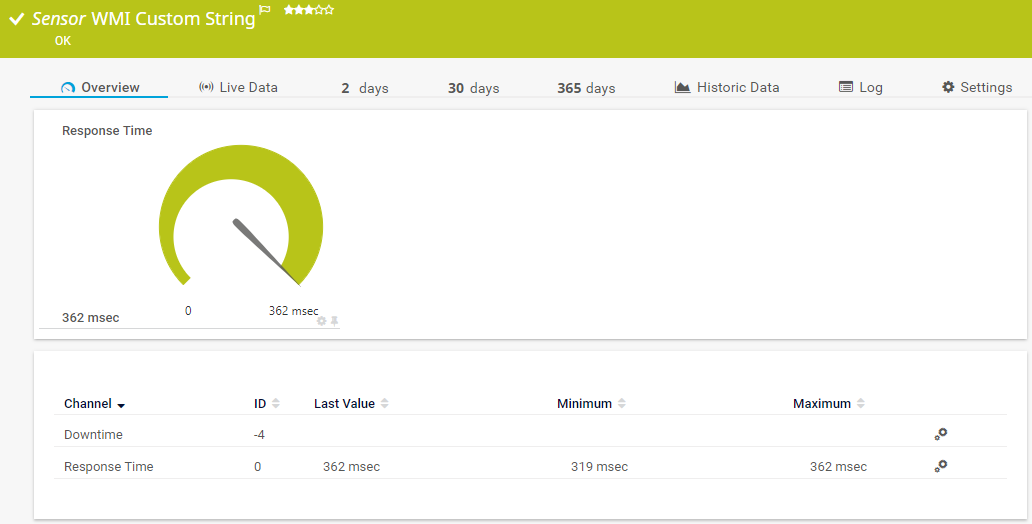Click the pin icon below the gauge
This screenshot has width=1032, height=524.
pyautogui.click(x=335, y=321)
